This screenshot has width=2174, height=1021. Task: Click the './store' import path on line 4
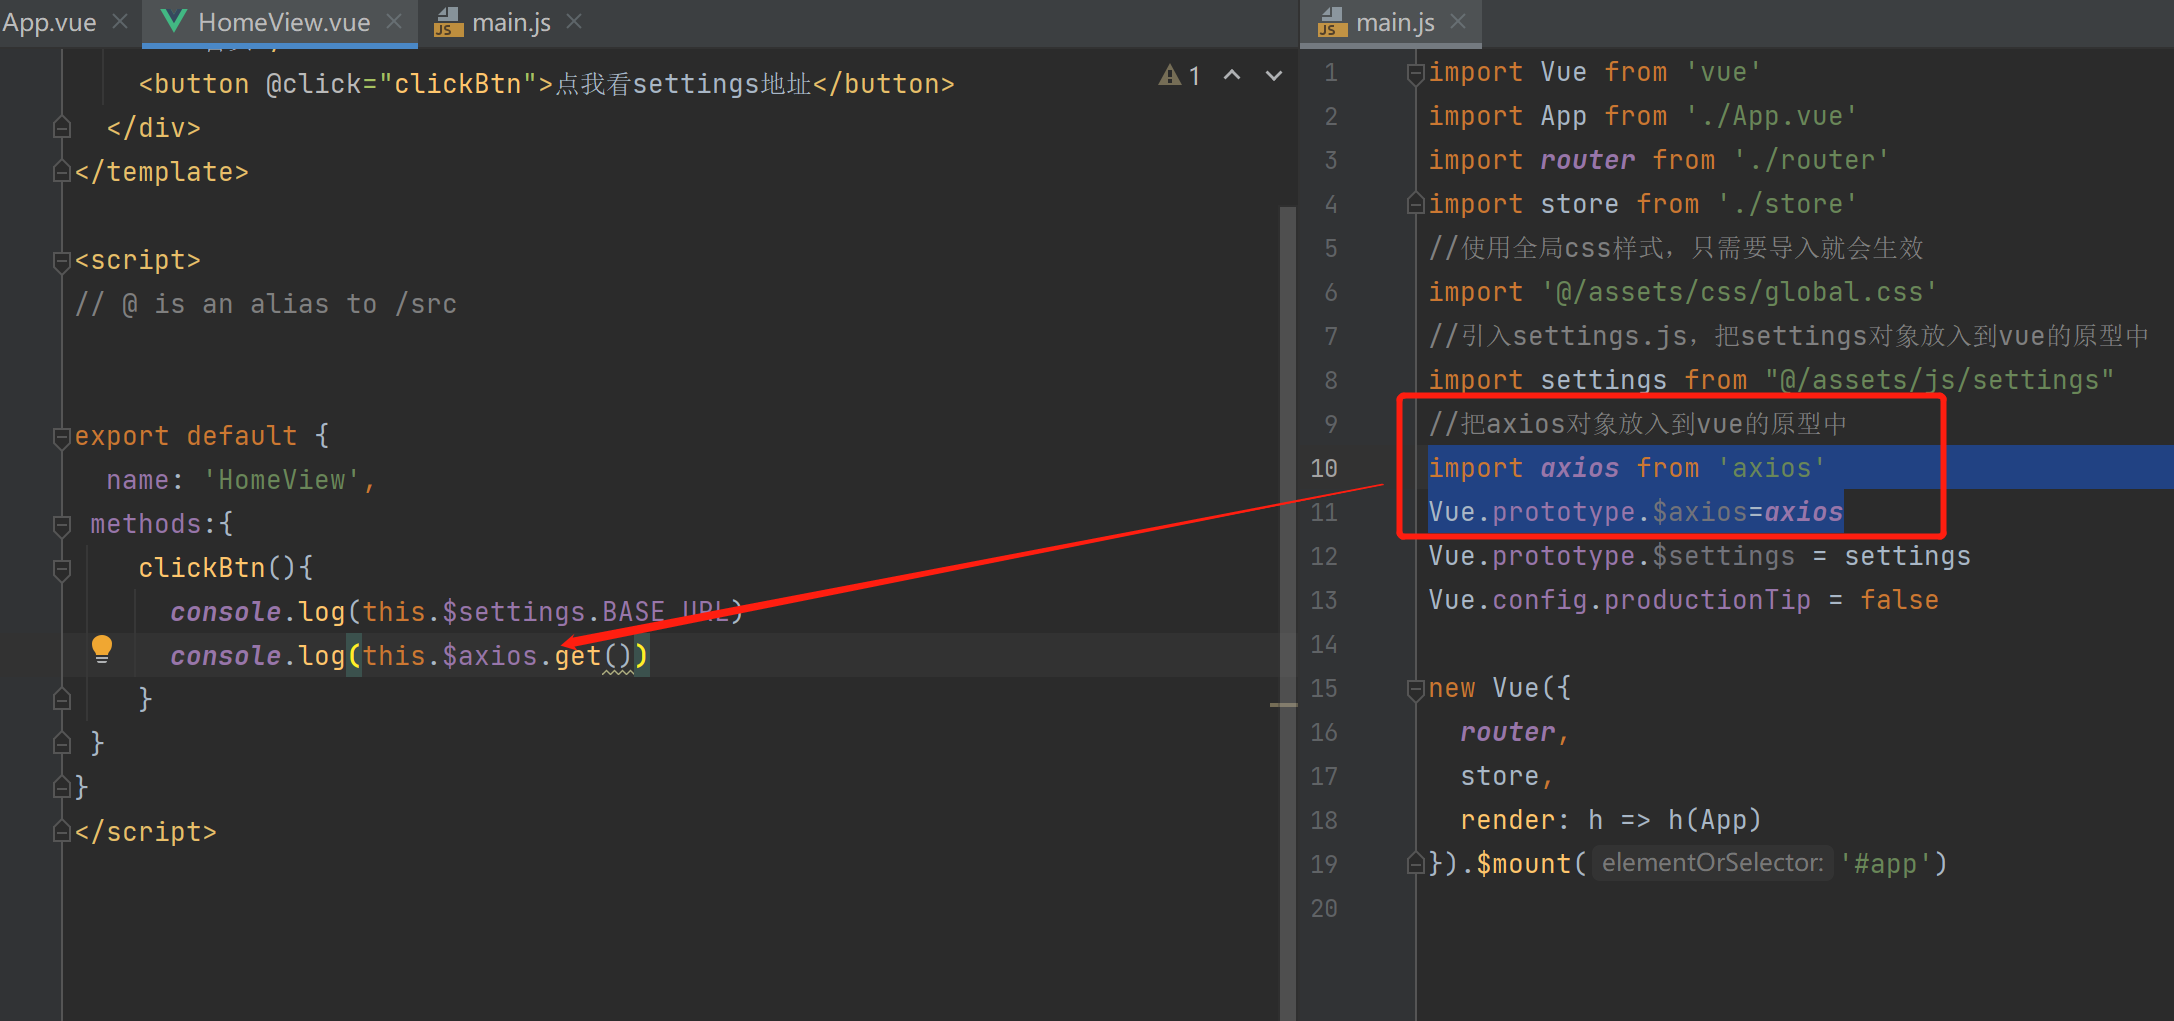click(x=1787, y=204)
